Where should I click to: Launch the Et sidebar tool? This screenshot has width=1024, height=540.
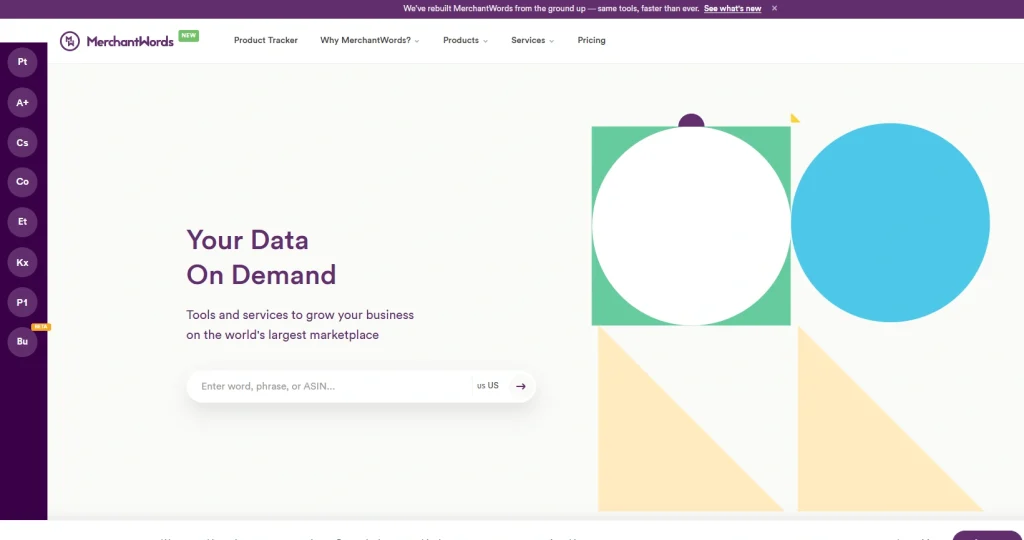(x=22, y=221)
